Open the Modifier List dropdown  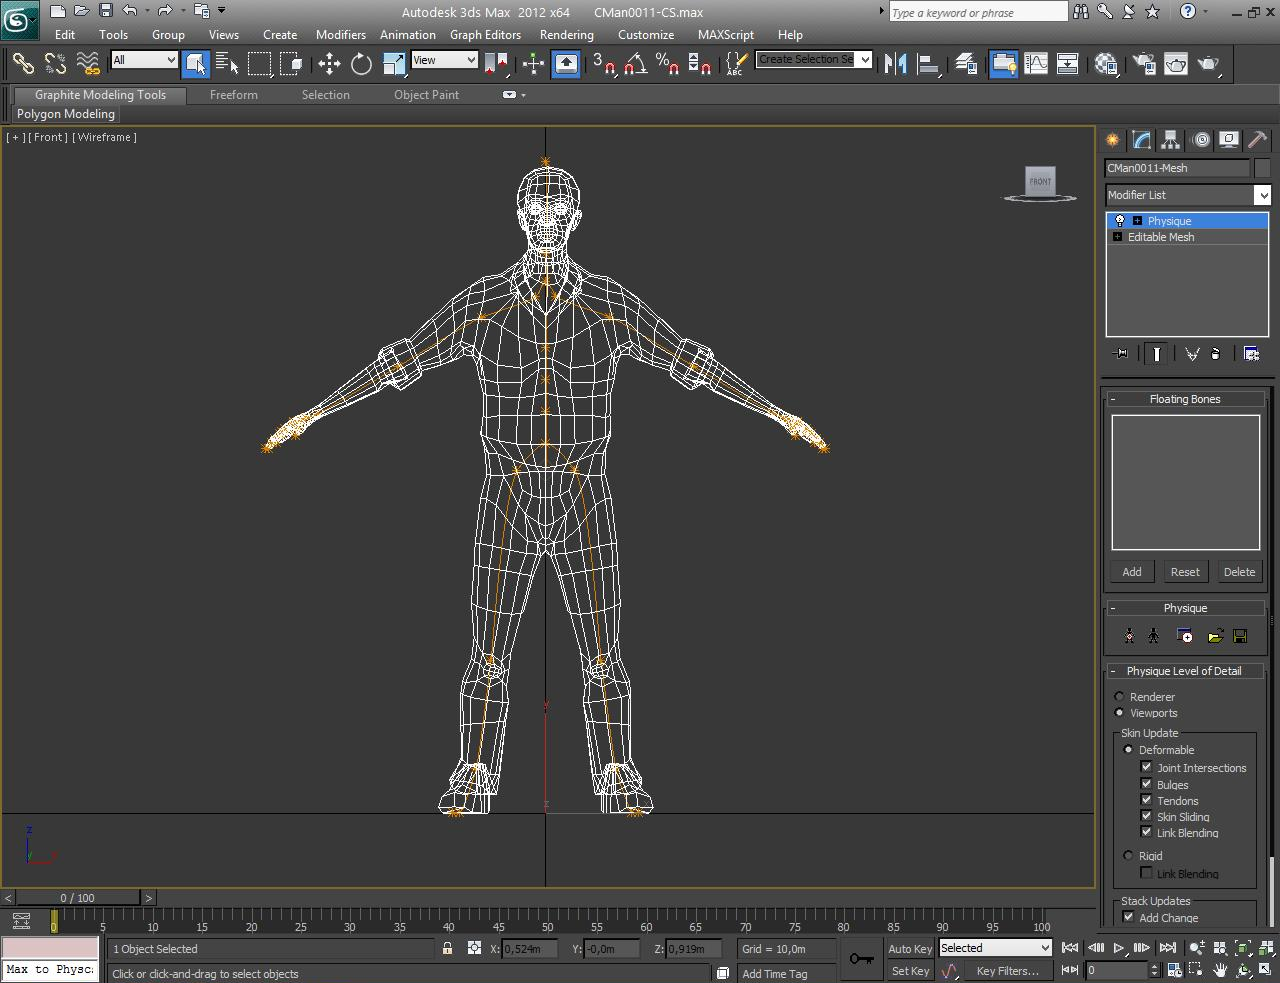click(x=1262, y=195)
